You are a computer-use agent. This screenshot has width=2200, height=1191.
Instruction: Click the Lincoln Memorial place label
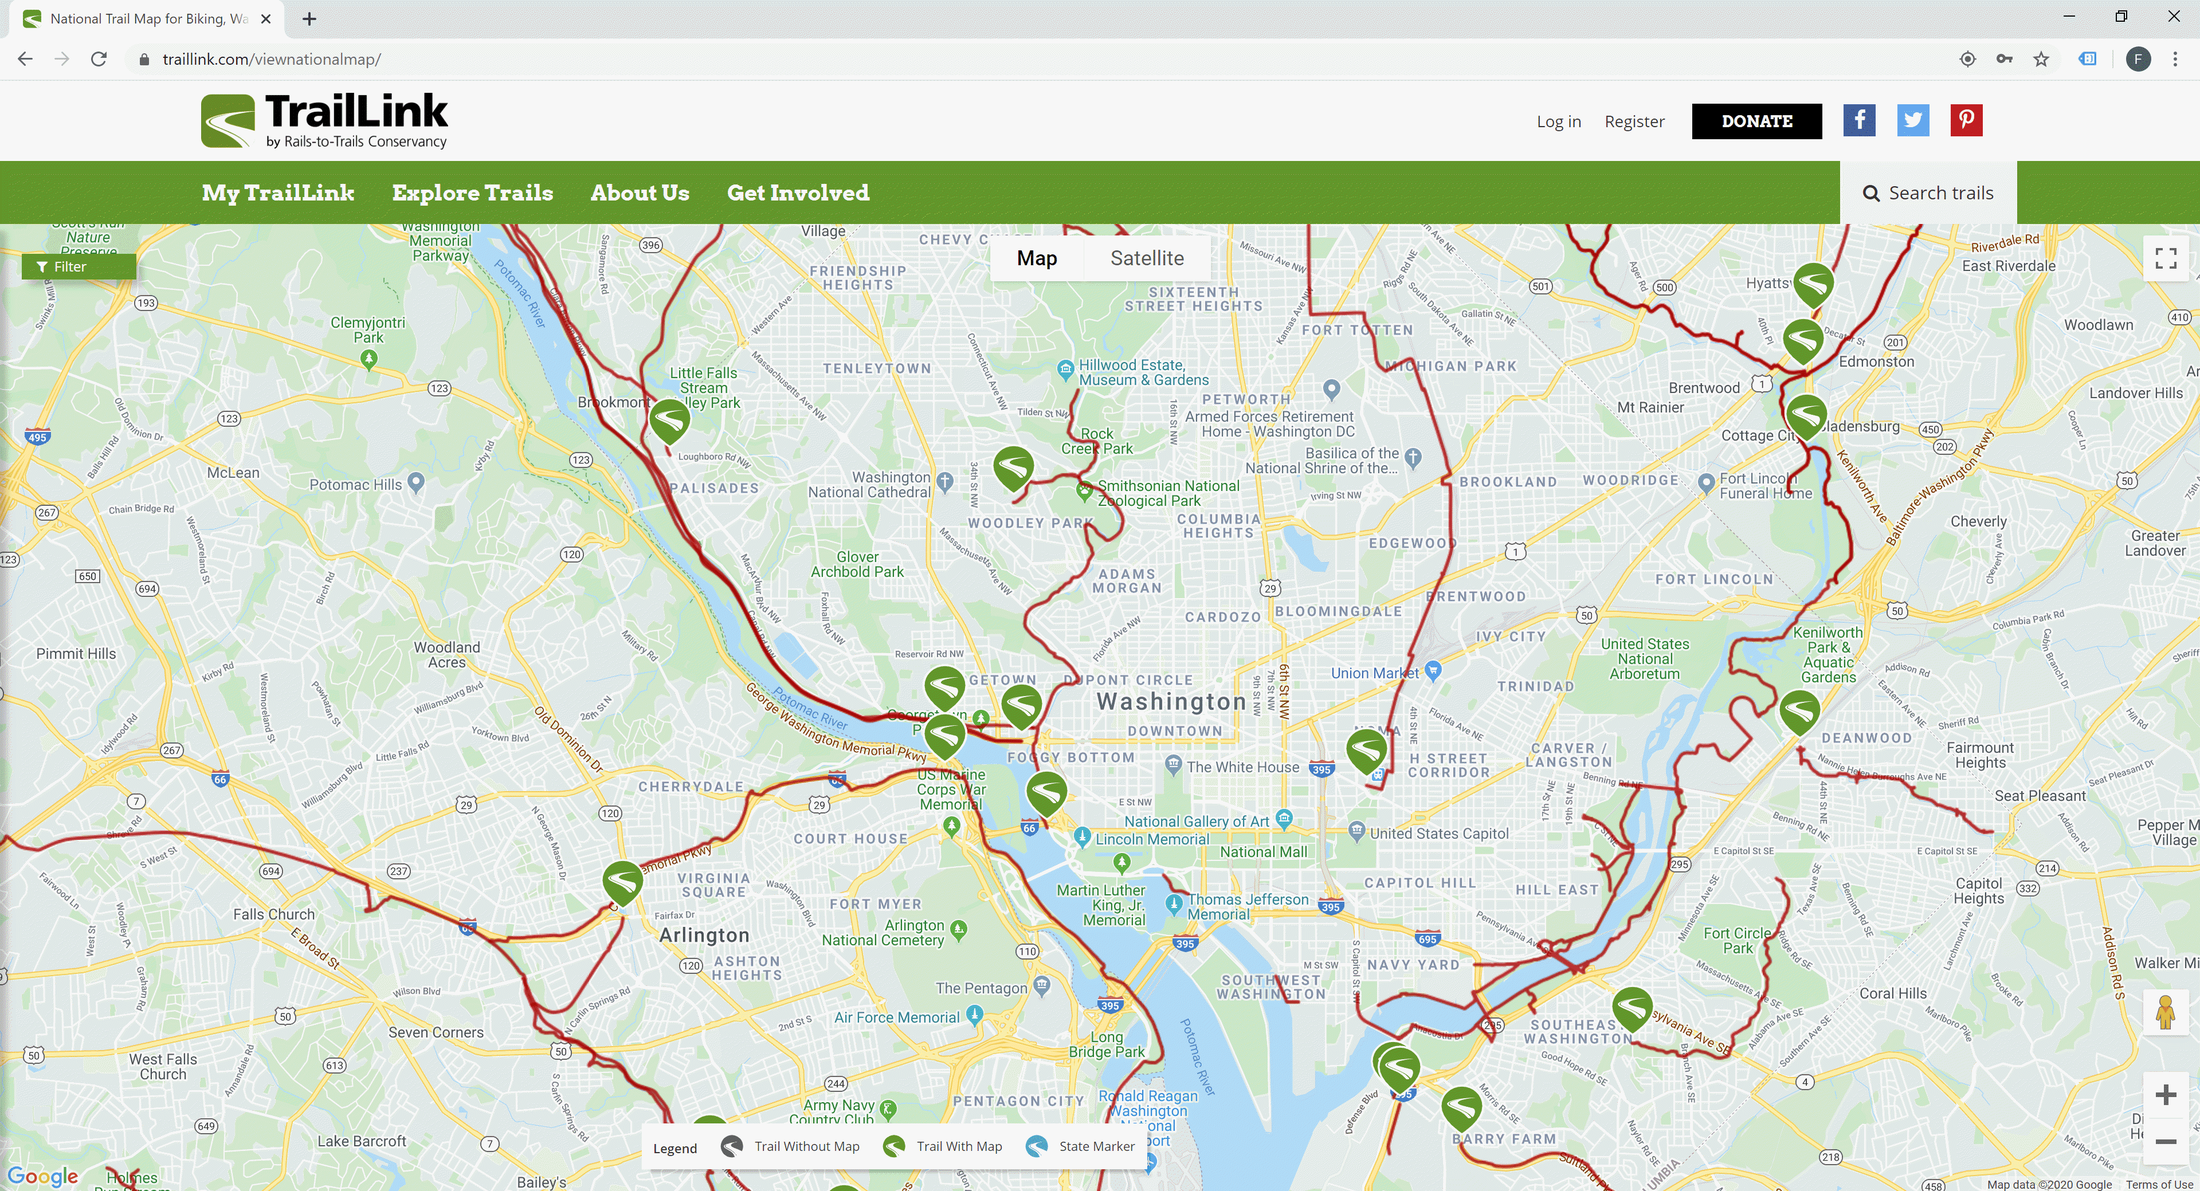[1152, 839]
